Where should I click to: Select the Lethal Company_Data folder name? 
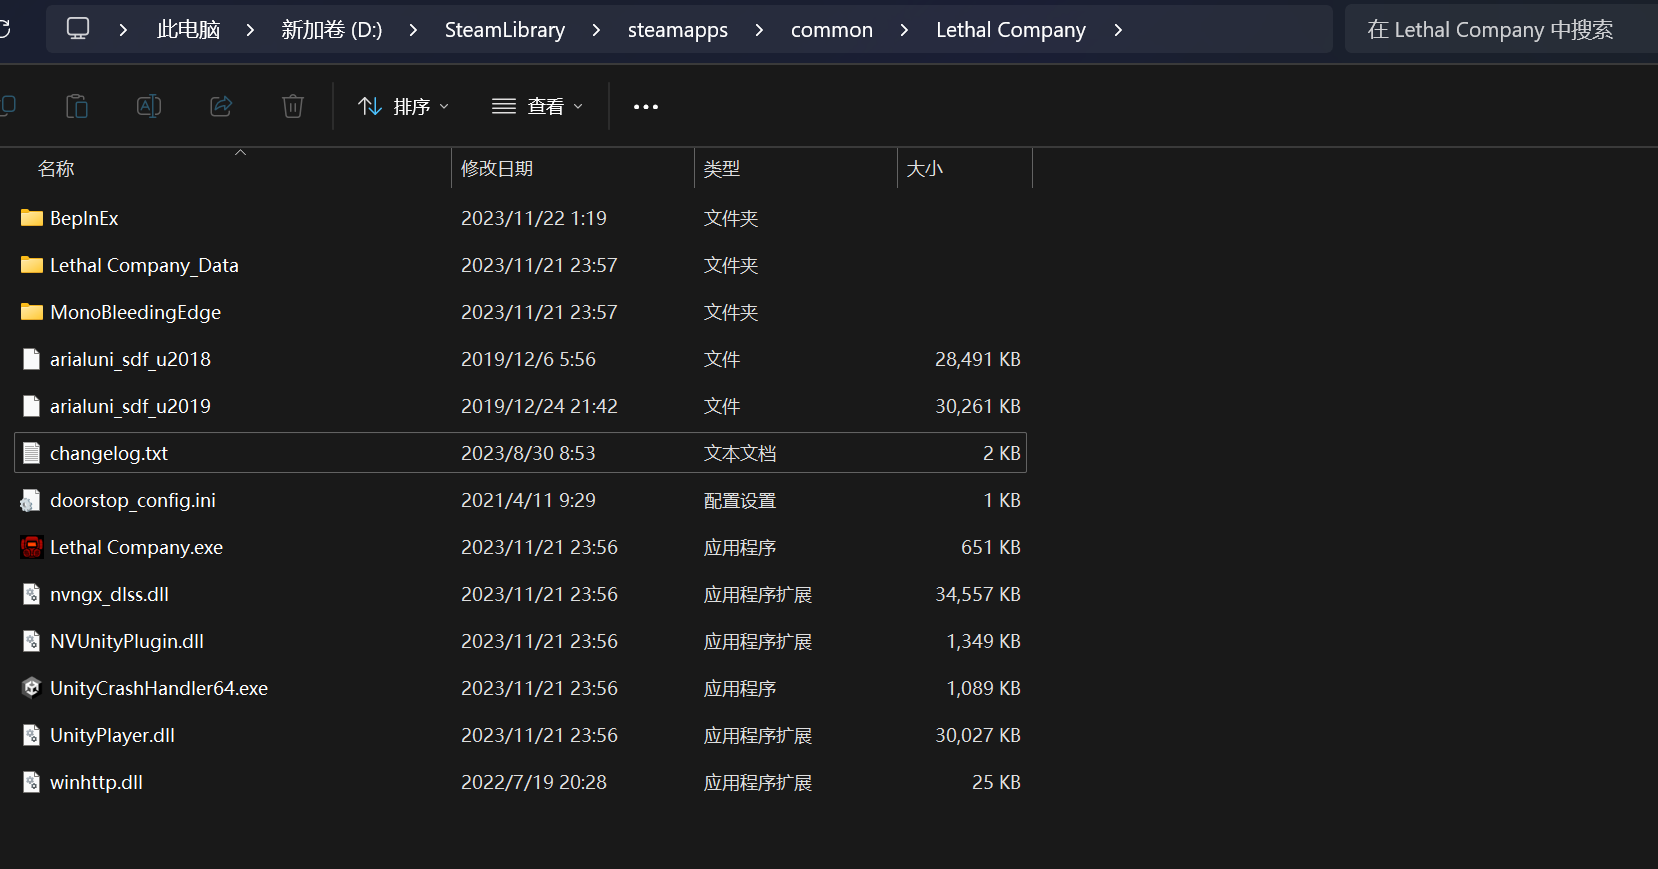pos(144,265)
